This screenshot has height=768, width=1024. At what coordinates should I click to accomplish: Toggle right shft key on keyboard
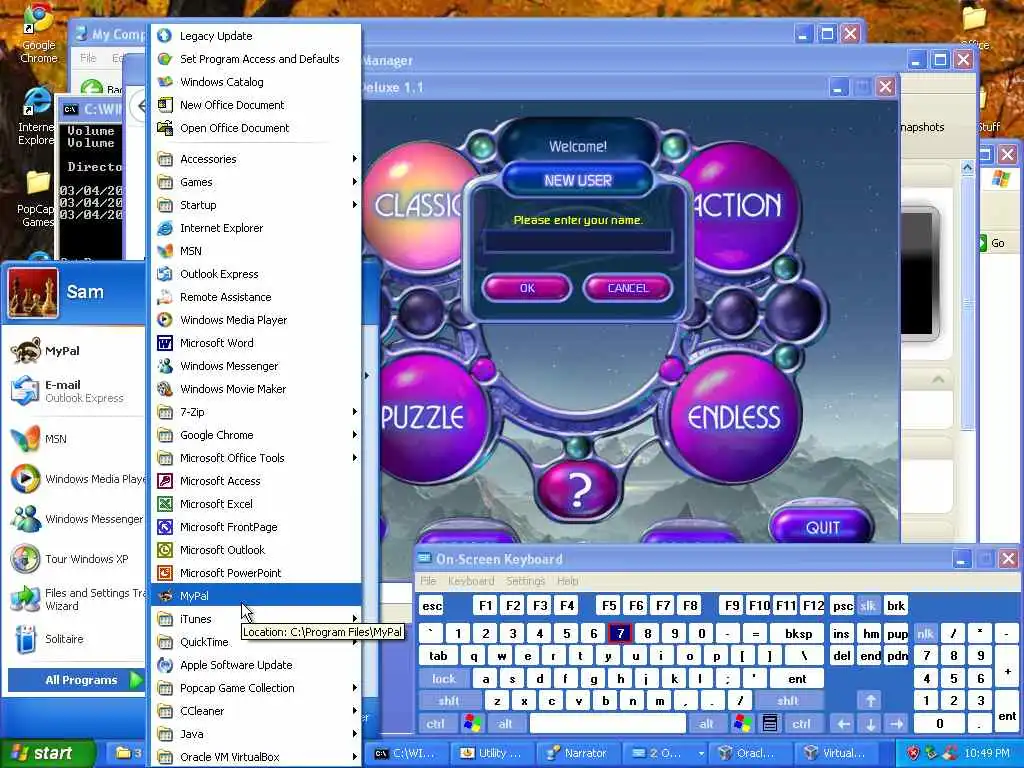coord(788,701)
